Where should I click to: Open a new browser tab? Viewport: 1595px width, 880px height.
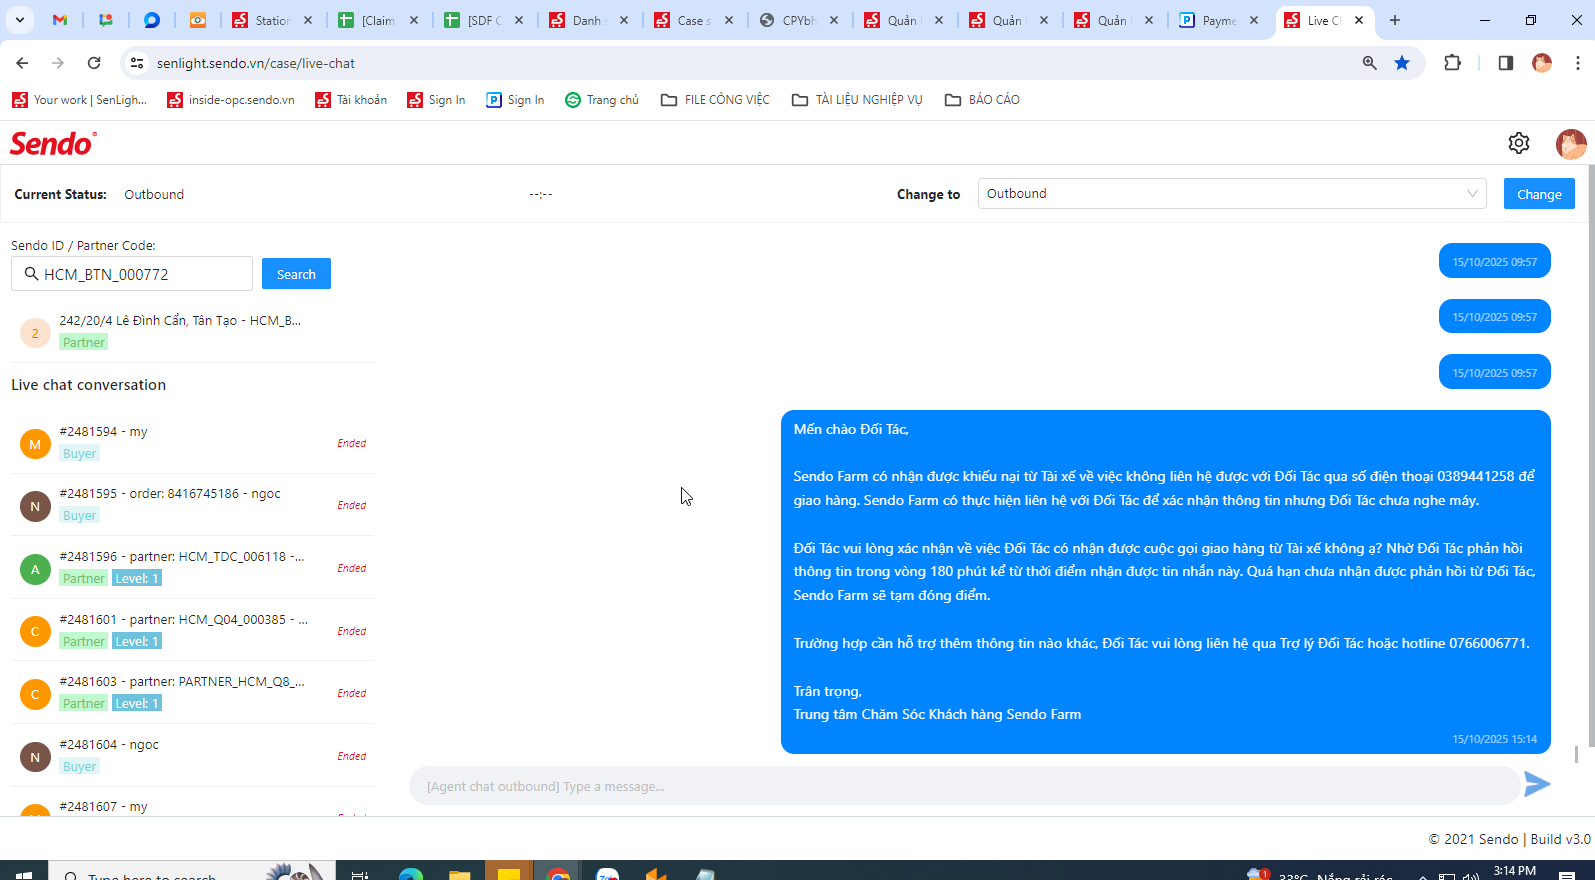tap(1395, 20)
